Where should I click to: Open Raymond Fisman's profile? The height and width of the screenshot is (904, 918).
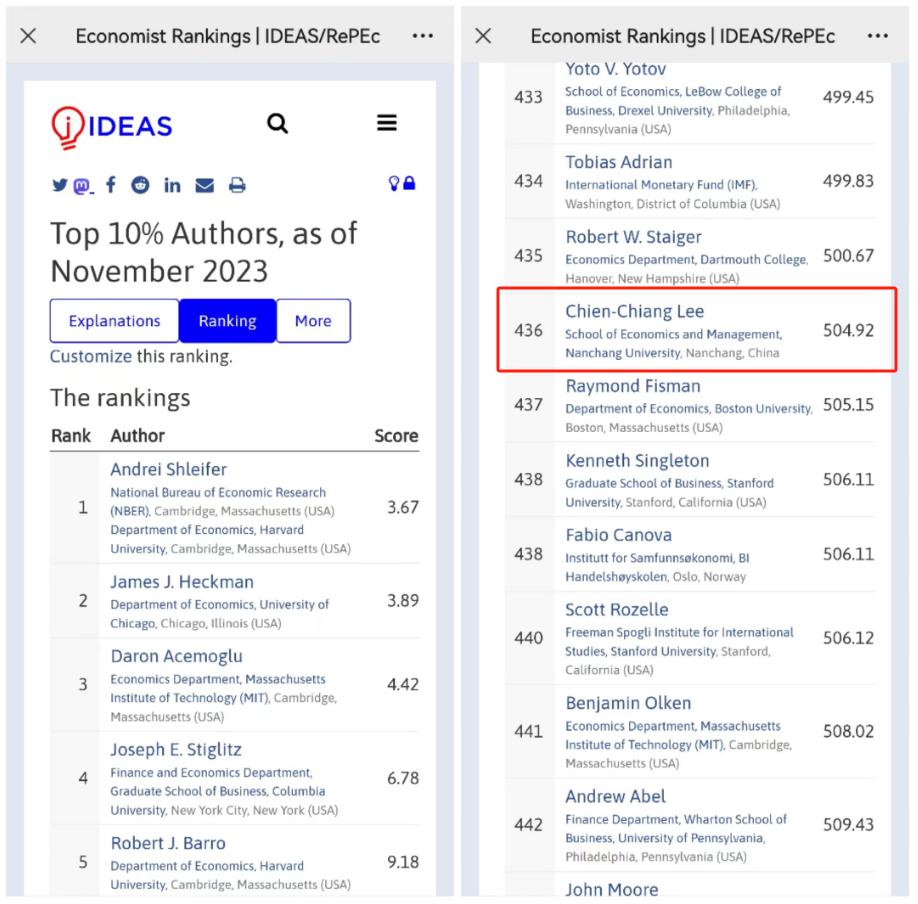tap(633, 386)
